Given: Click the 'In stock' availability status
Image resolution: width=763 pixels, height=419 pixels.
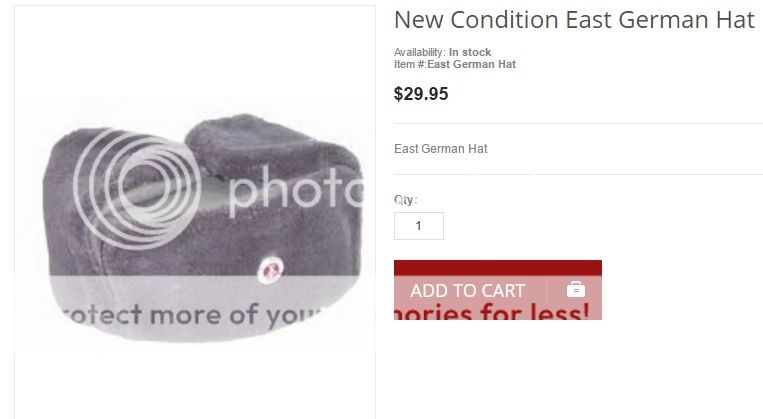Looking at the screenshot, I should (x=470, y=52).
